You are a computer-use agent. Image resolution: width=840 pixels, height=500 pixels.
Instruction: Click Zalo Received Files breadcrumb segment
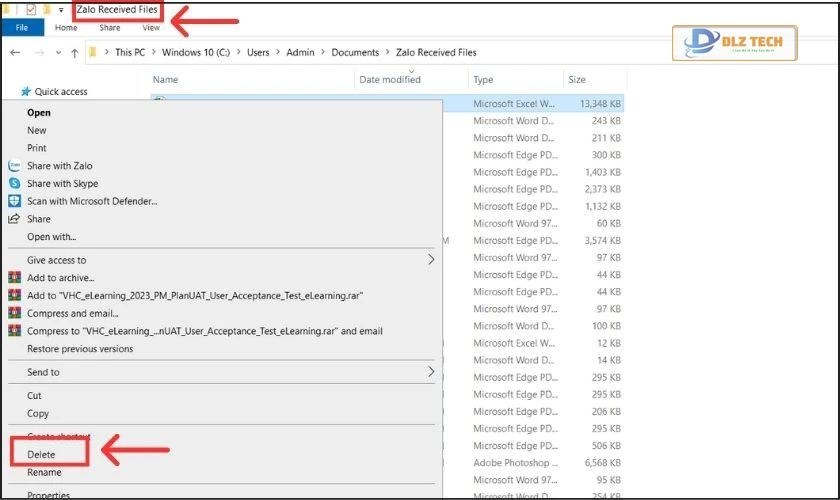pos(436,53)
